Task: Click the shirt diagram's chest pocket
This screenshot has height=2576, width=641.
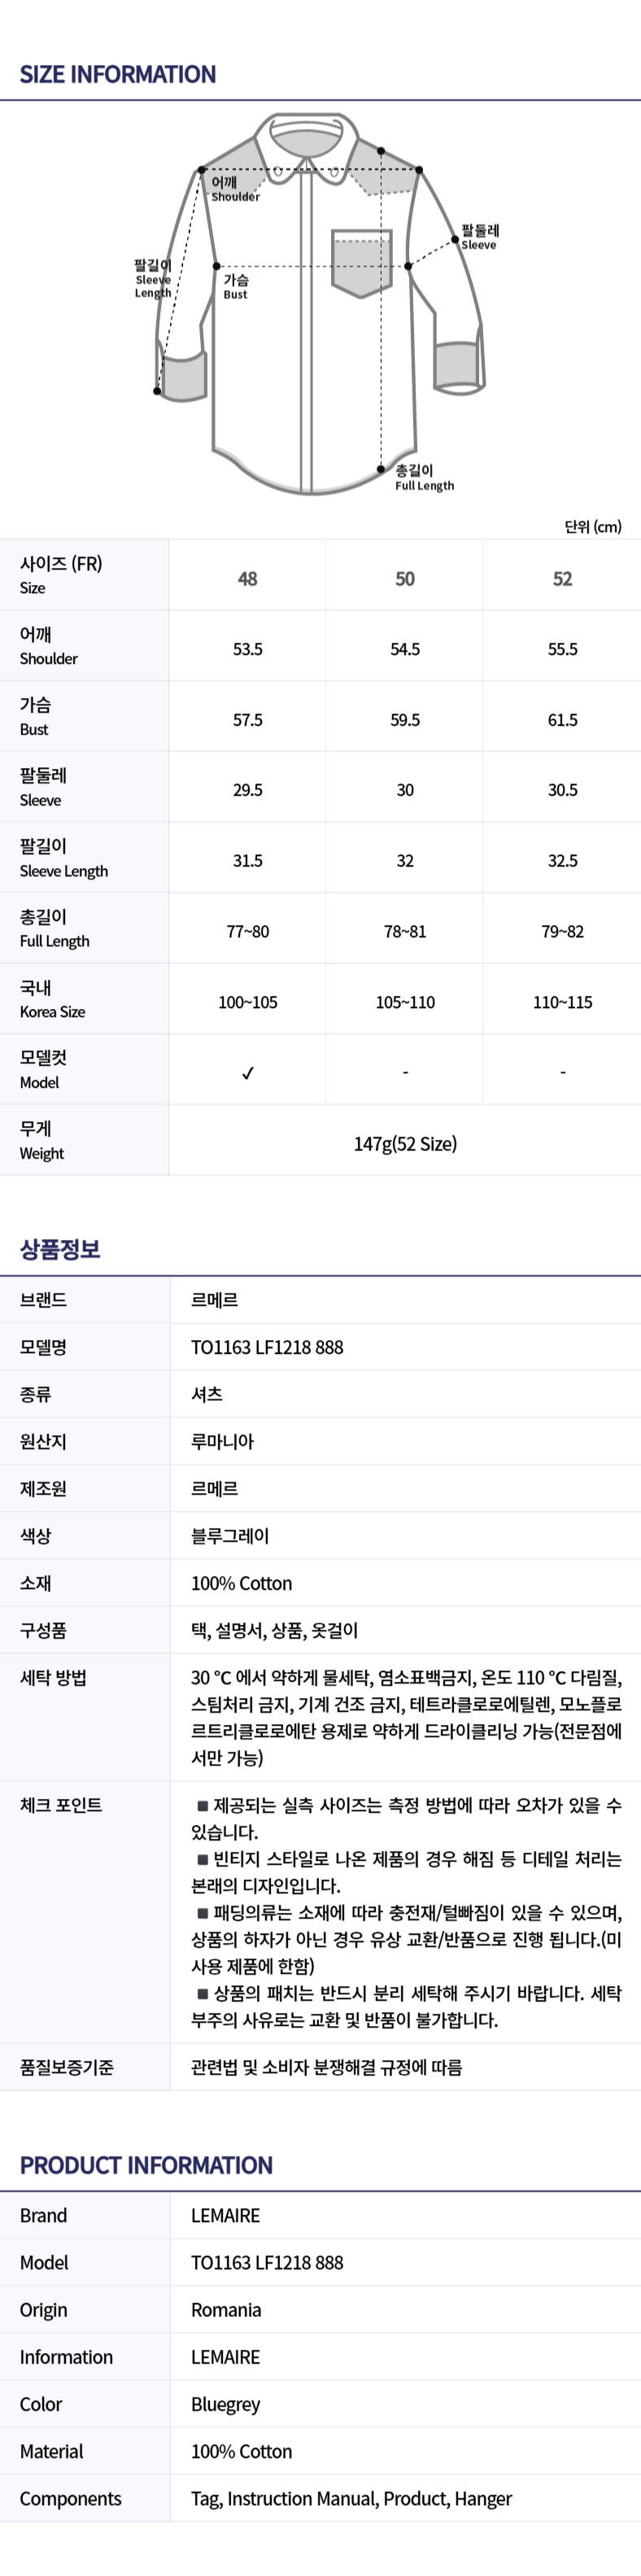Action: [361, 264]
